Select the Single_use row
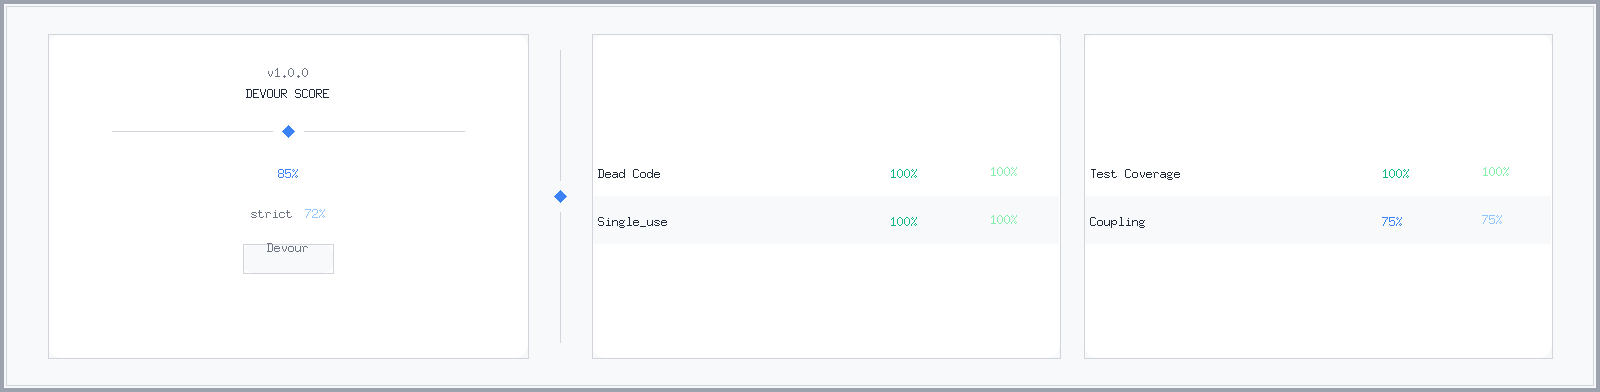The height and width of the screenshot is (392, 1600). 826,220
